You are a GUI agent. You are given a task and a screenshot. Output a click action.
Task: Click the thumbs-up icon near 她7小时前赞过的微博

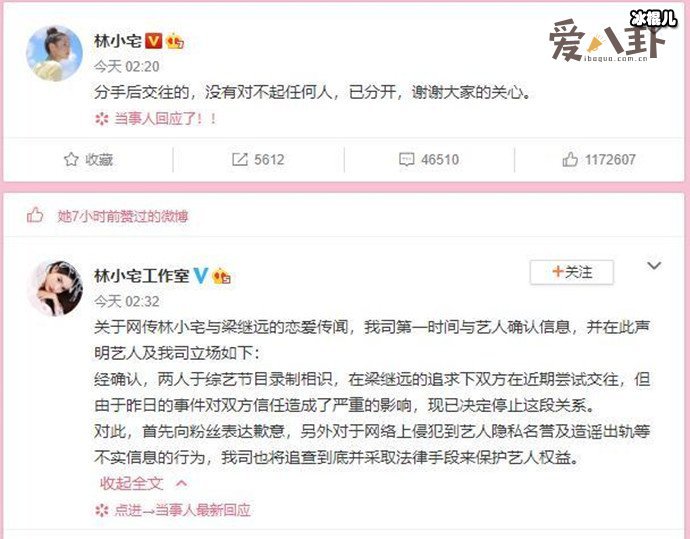pos(35,216)
